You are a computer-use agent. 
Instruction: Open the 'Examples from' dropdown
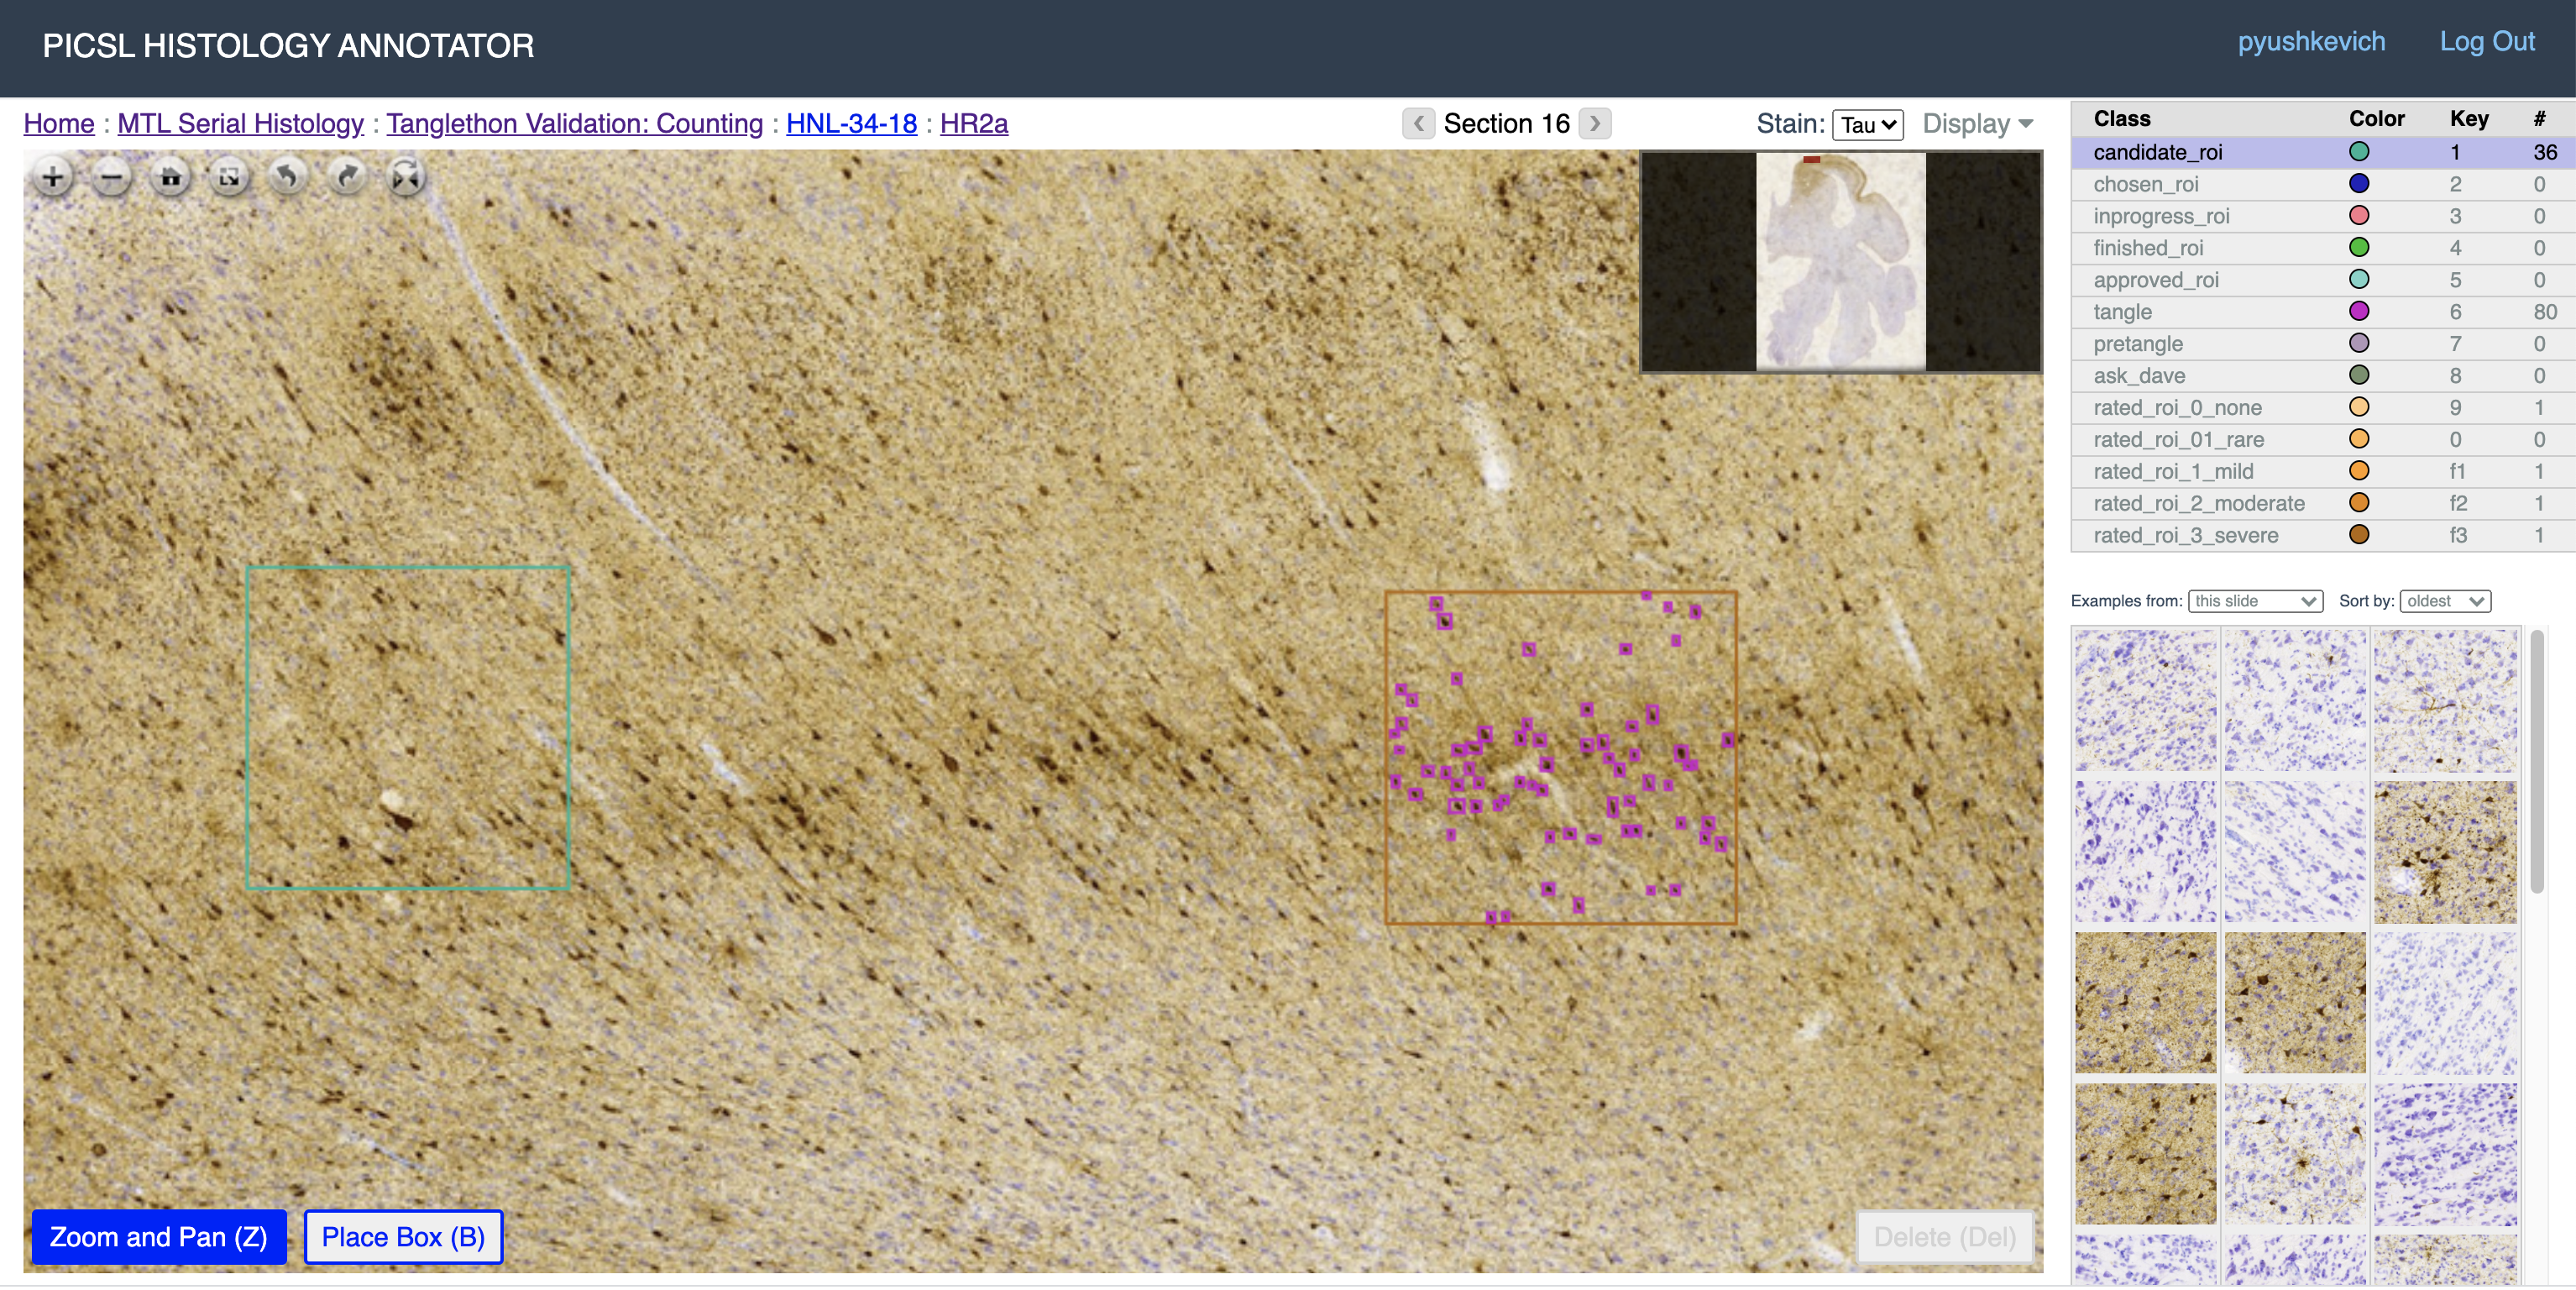coord(2255,601)
